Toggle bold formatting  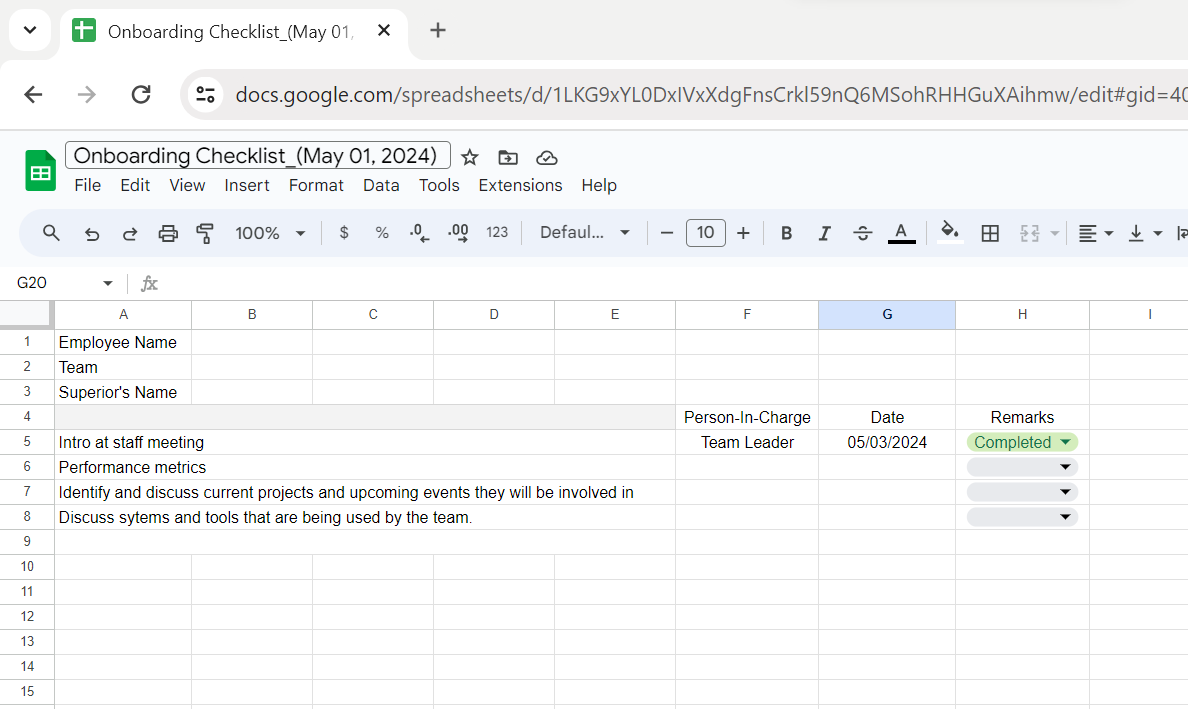coord(786,233)
